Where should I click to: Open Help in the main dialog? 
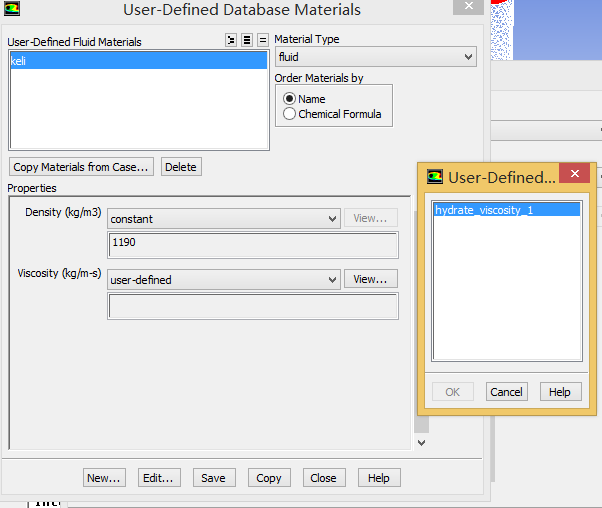click(379, 478)
